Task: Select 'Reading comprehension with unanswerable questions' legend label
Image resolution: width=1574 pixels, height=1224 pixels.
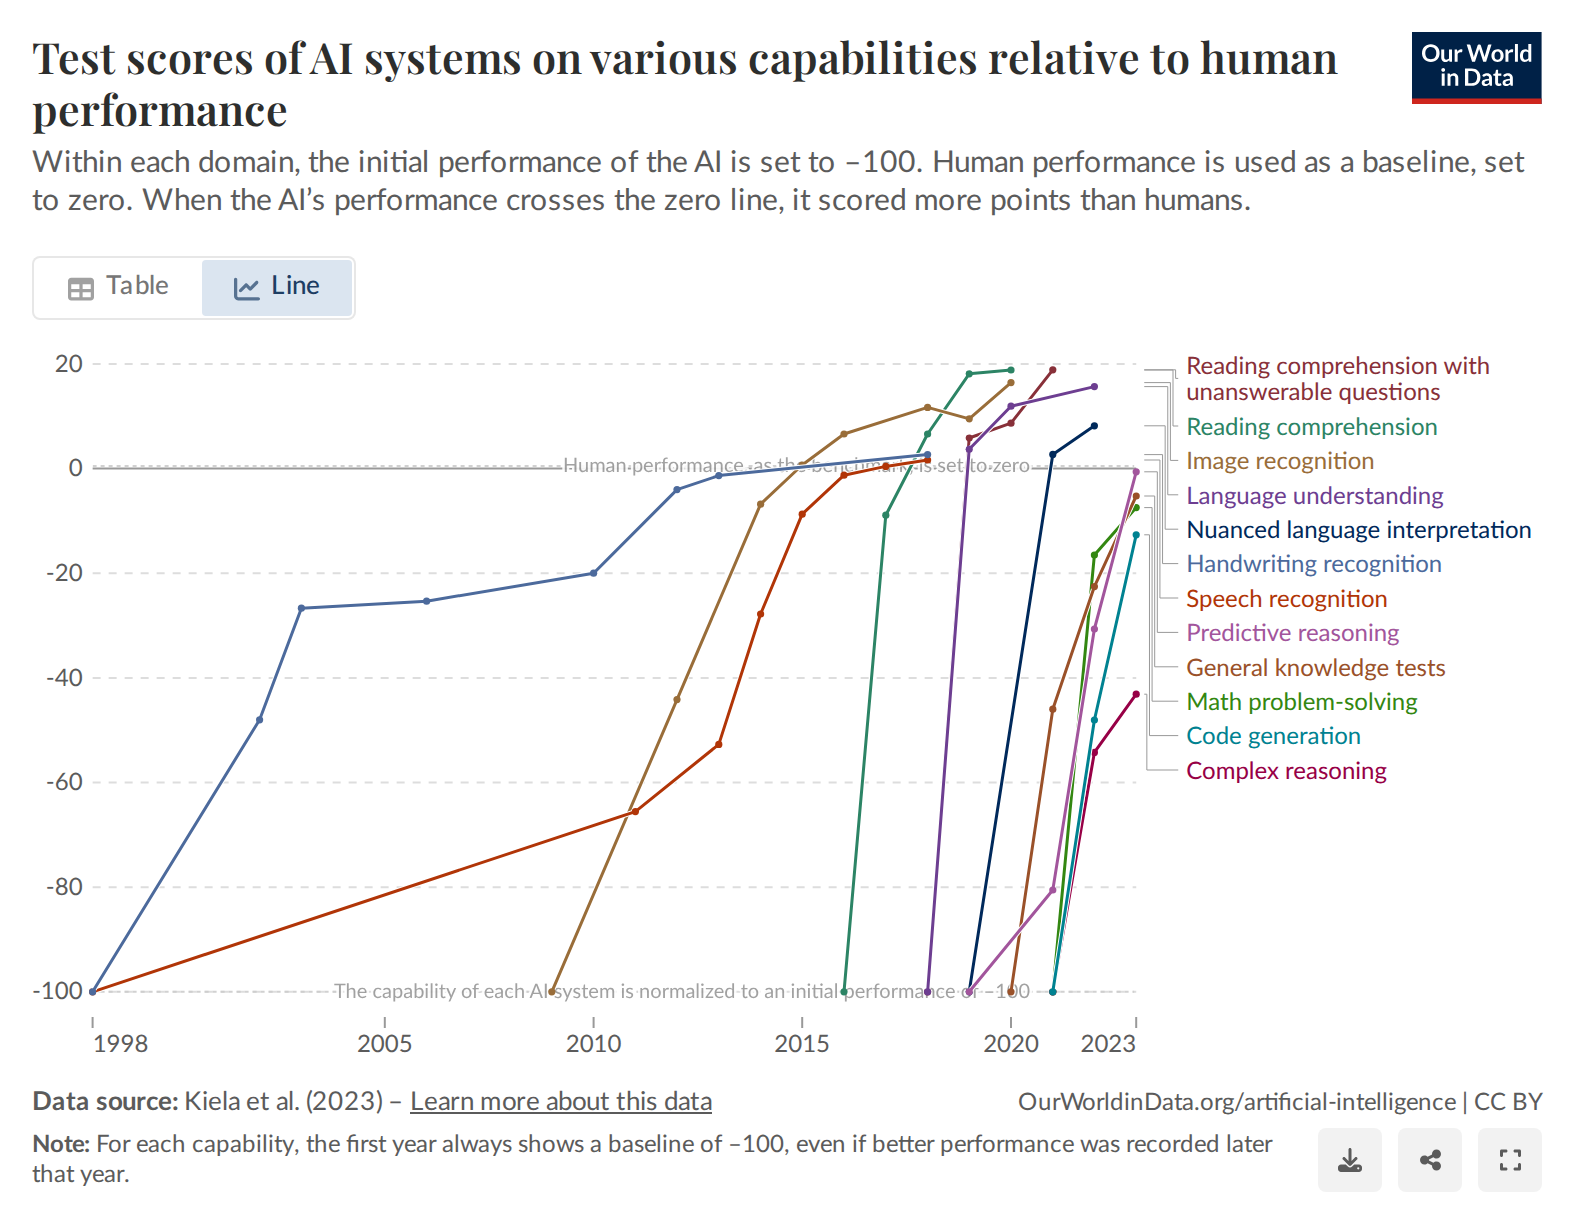Action: [1337, 379]
